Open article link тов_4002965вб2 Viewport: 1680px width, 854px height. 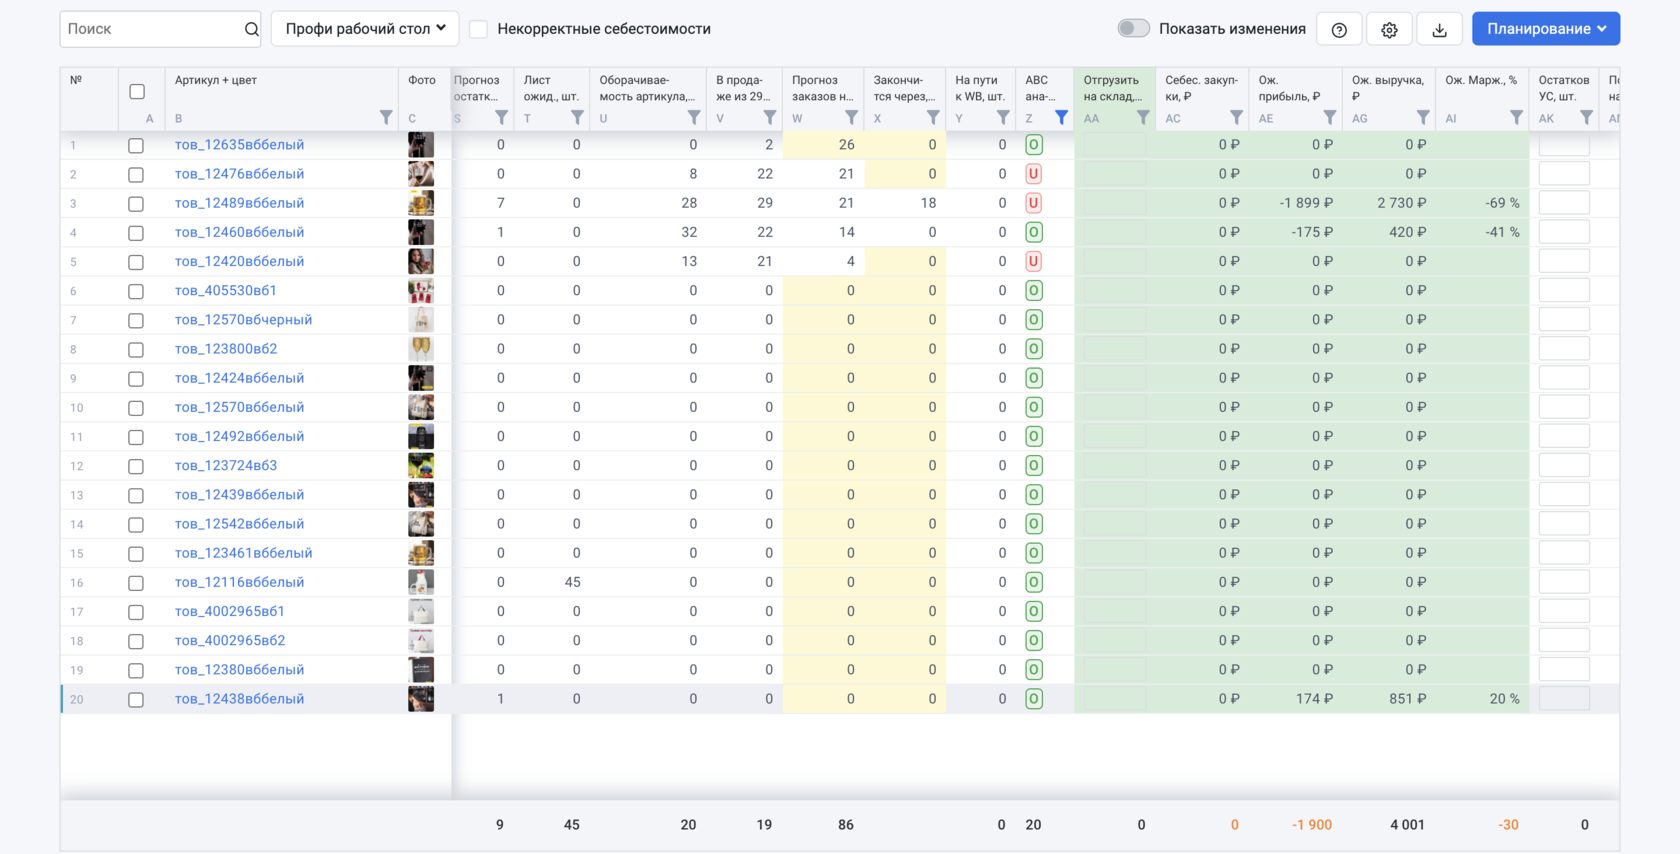tap(230, 641)
